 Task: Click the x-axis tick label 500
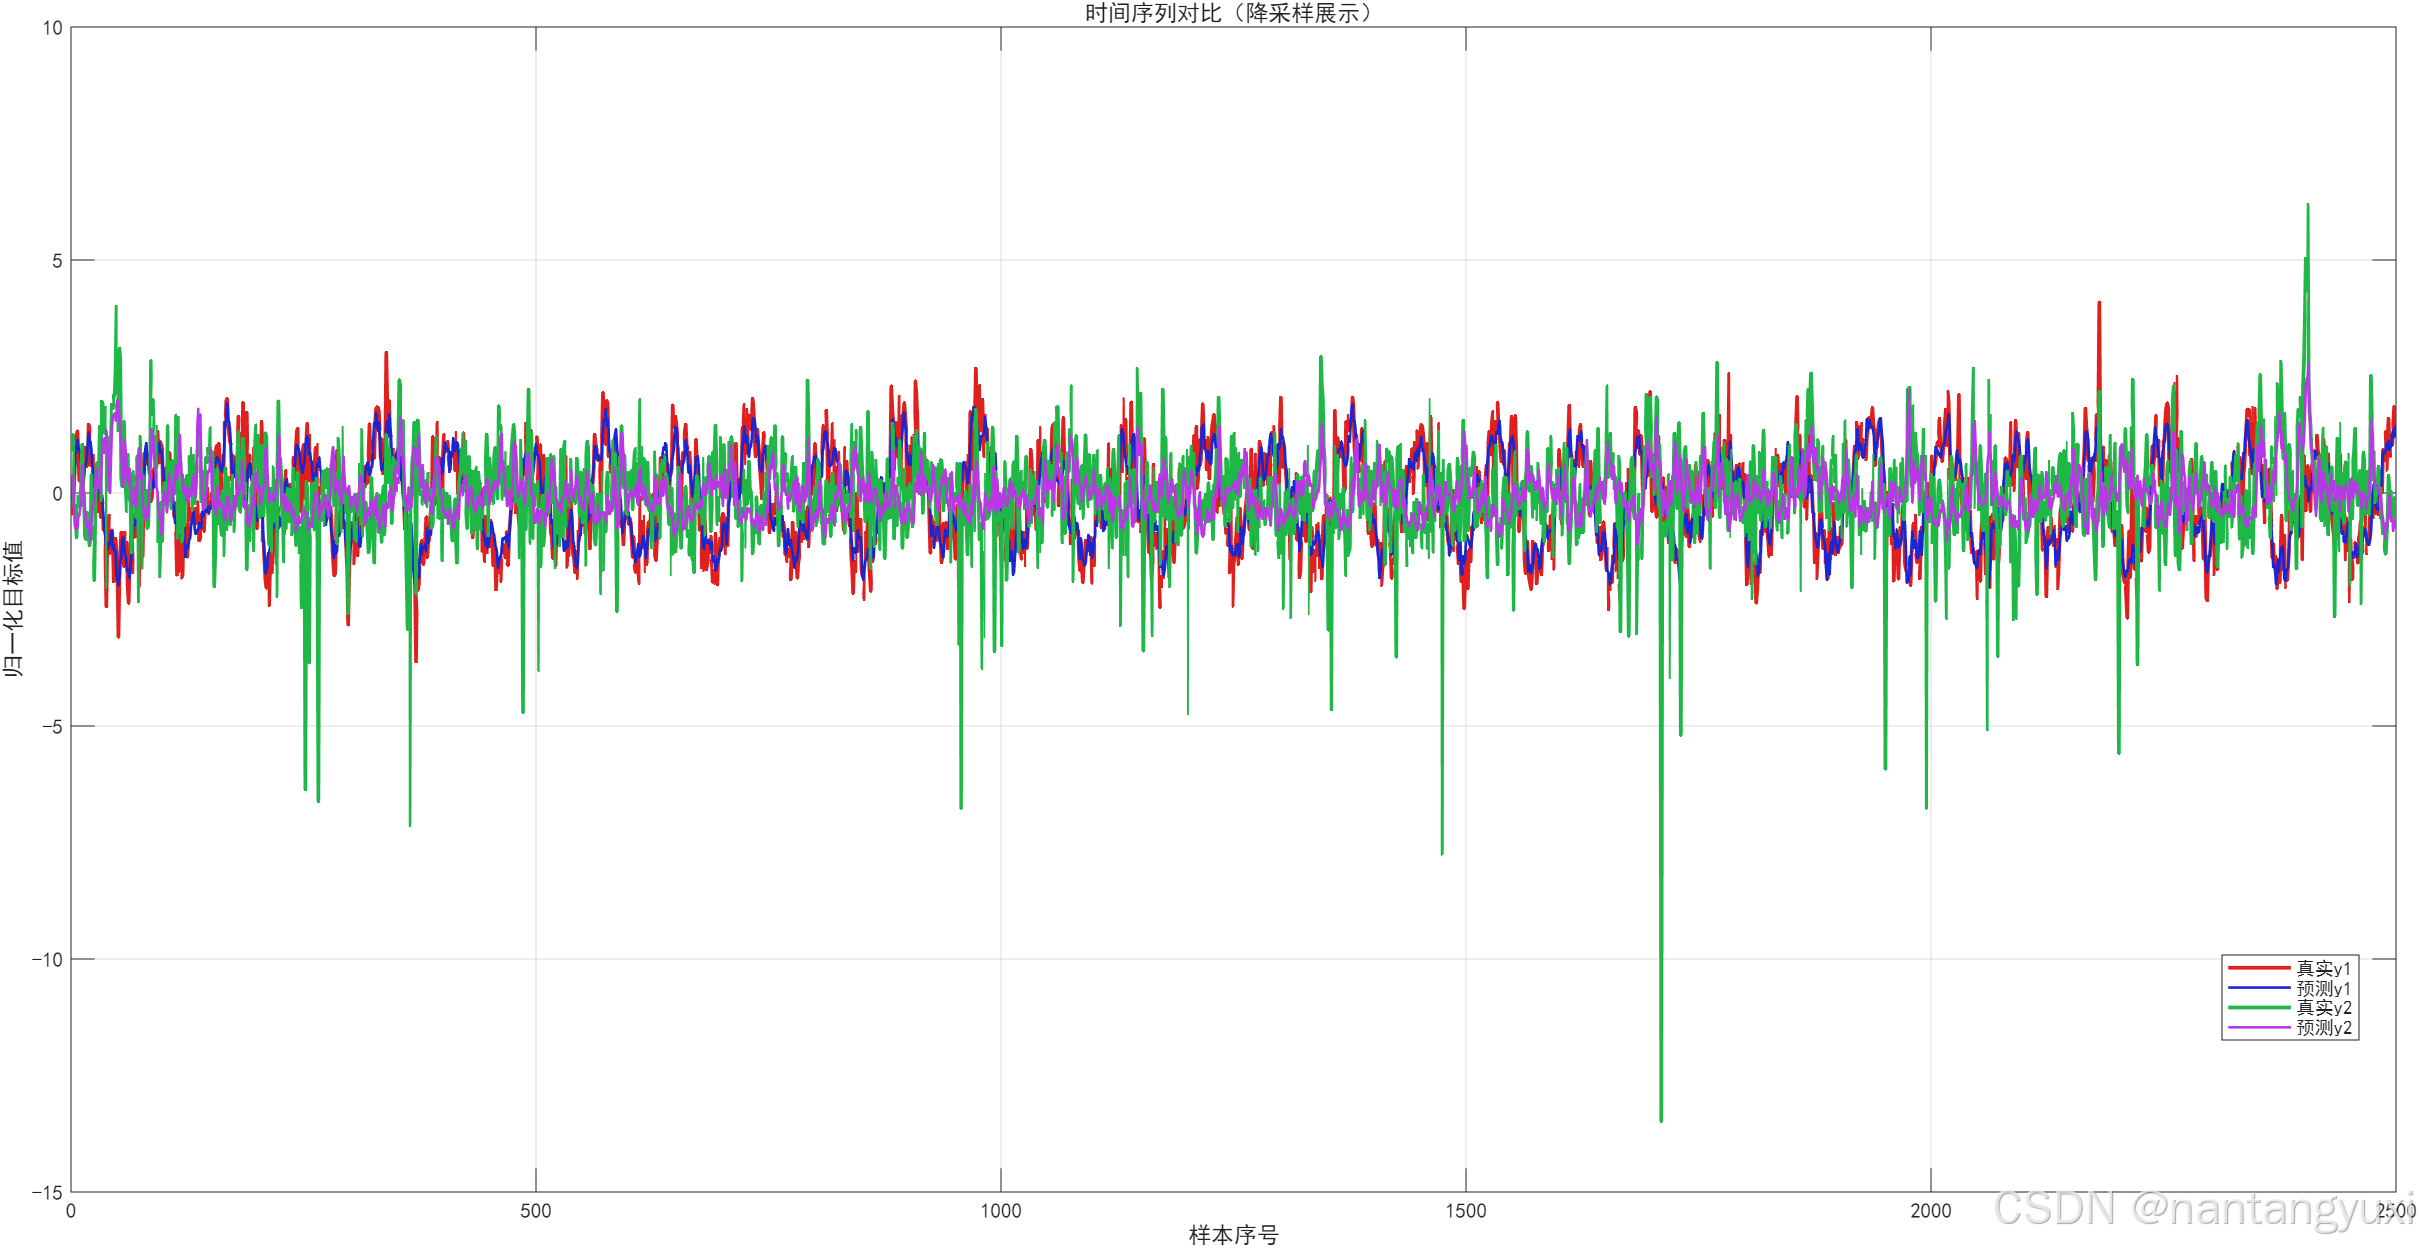pyautogui.click(x=535, y=1211)
